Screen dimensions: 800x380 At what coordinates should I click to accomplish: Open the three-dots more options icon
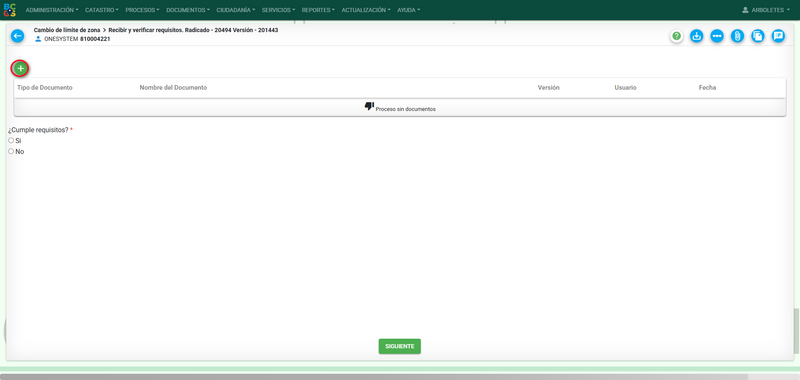(717, 36)
